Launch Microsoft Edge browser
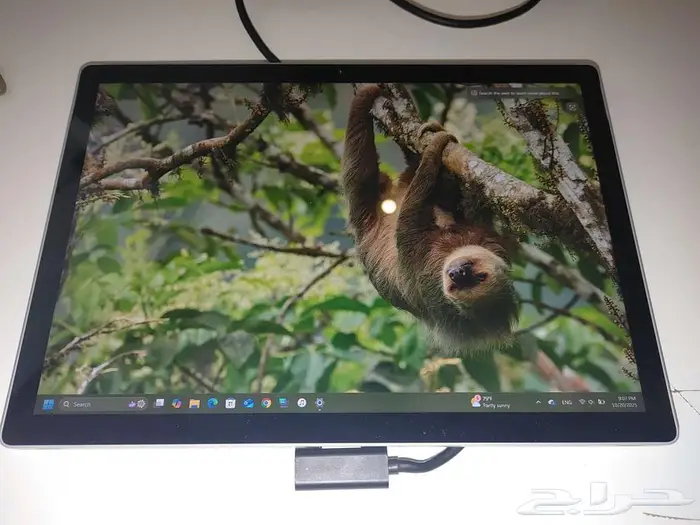This screenshot has height=525, width=700. [212, 403]
